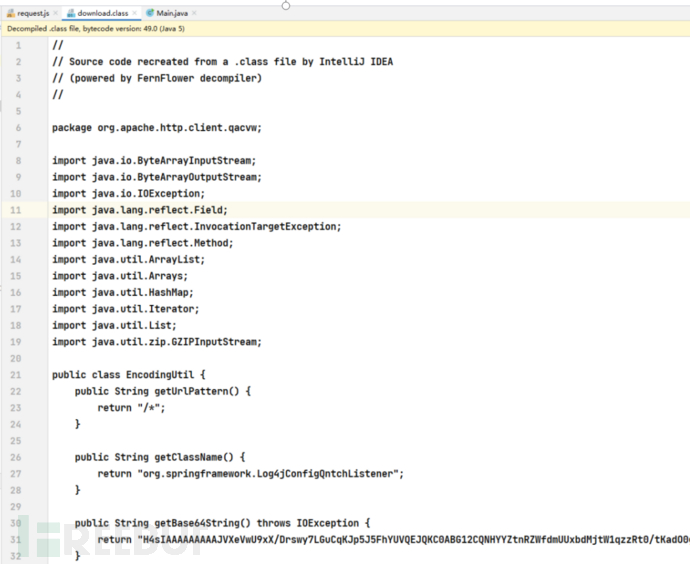Close the request.js tab

coord(54,13)
